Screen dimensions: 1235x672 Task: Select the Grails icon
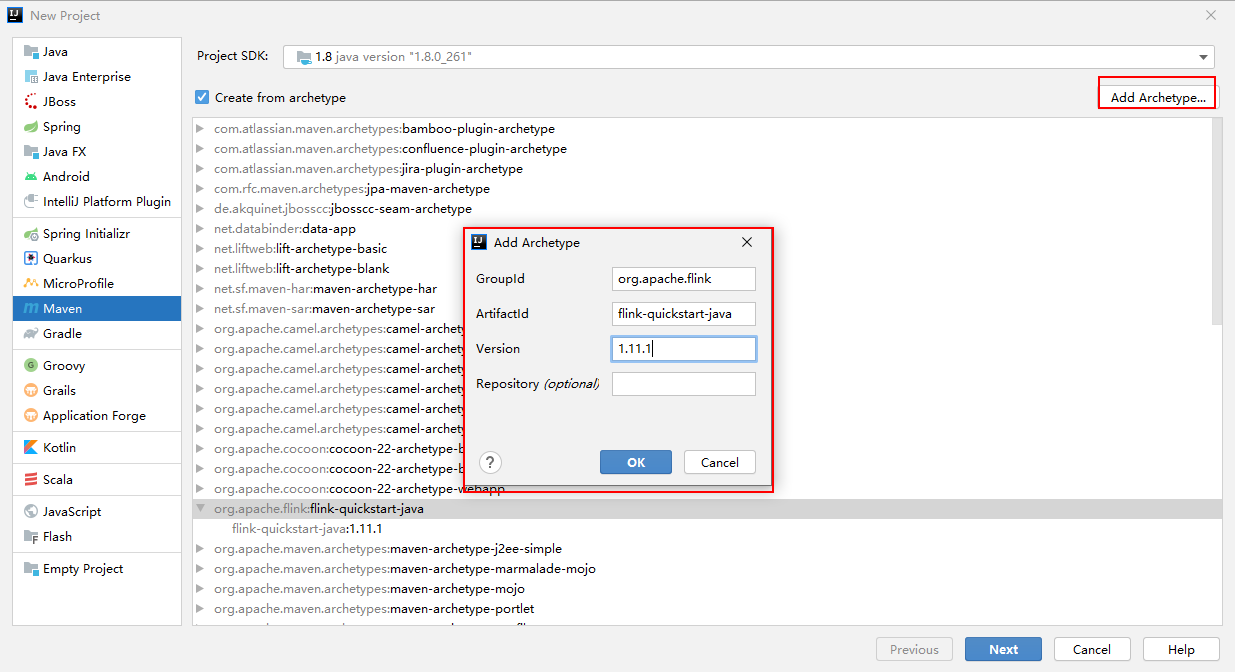[31, 391]
